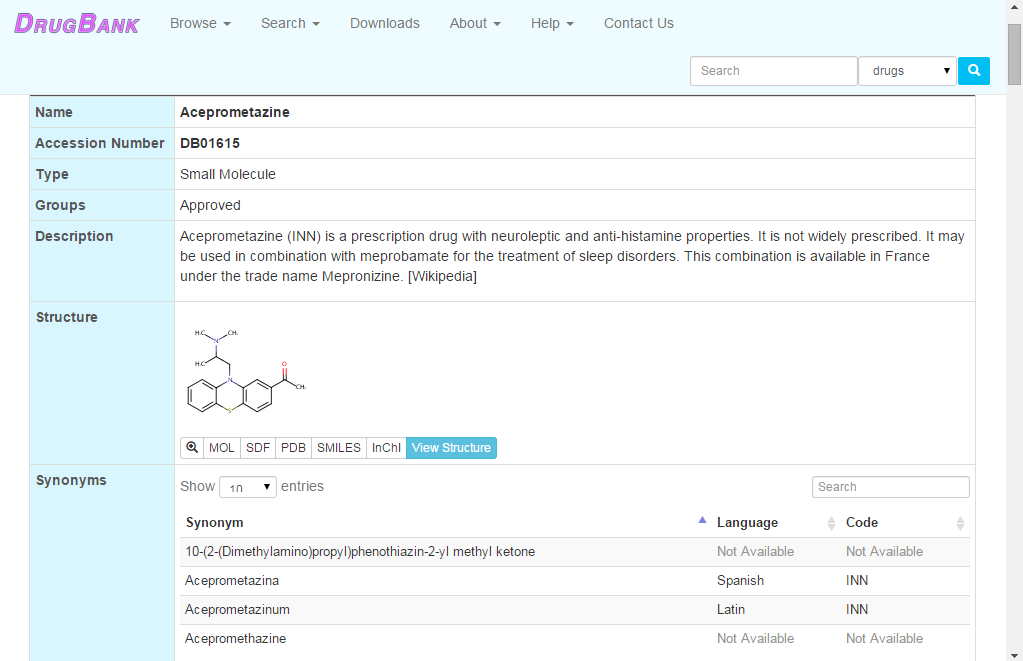Click the DrugBank logo

click(x=76, y=23)
